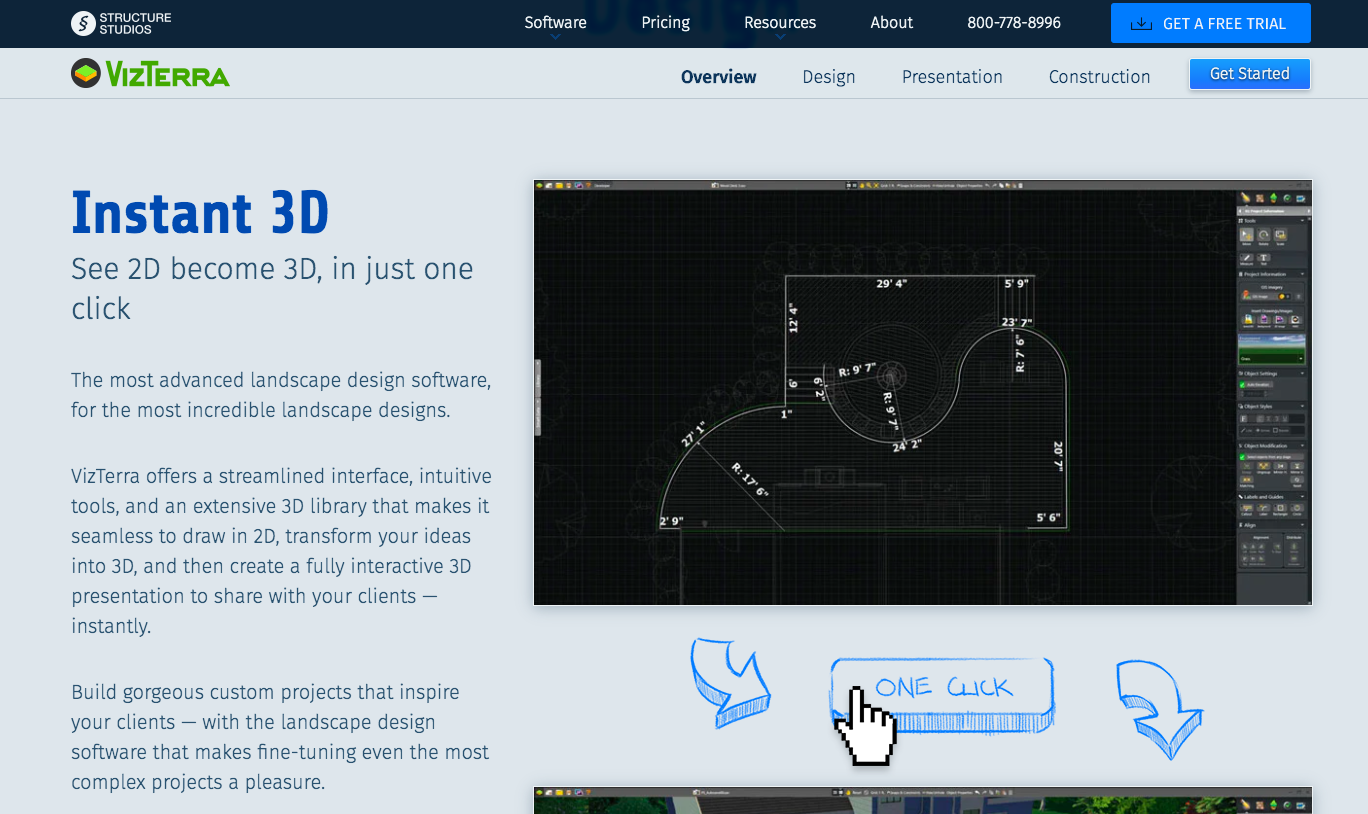Switch to the Design tab
The image size is (1368, 814).
tap(829, 77)
